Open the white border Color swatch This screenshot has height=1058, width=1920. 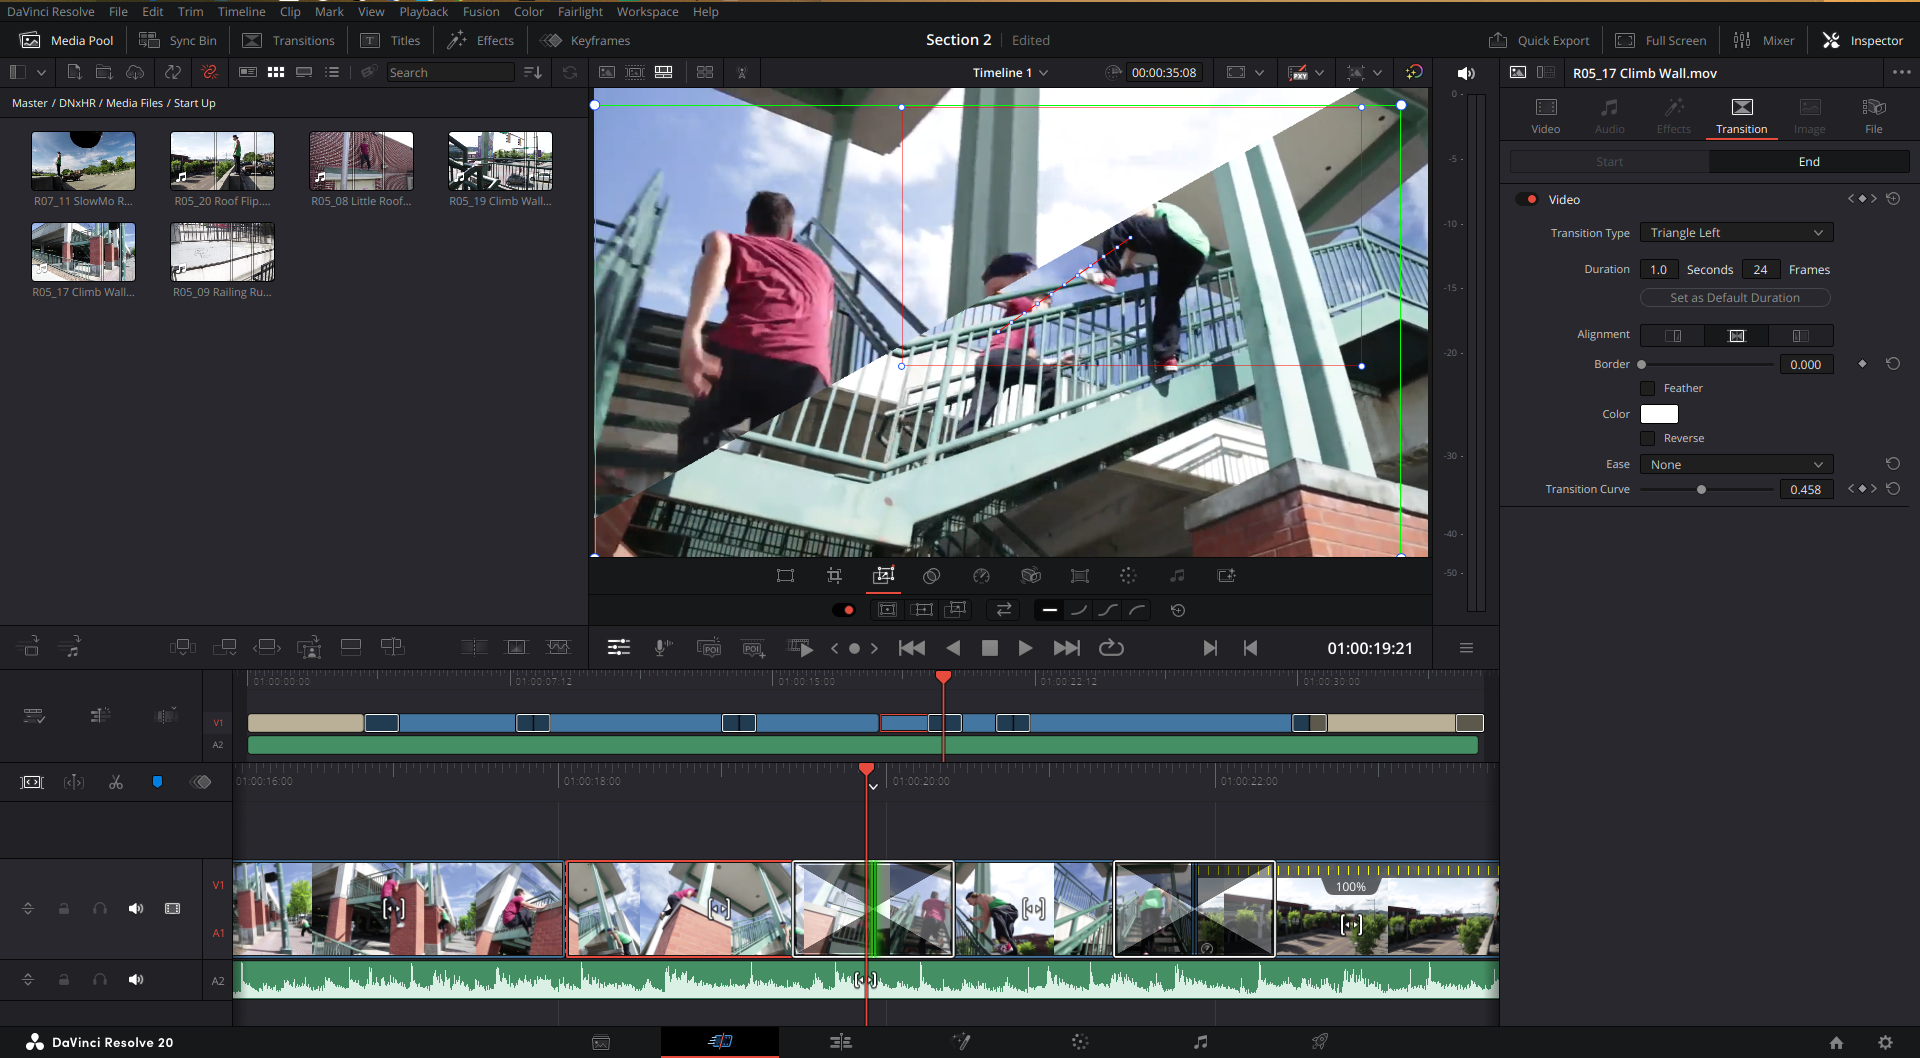click(x=1659, y=414)
